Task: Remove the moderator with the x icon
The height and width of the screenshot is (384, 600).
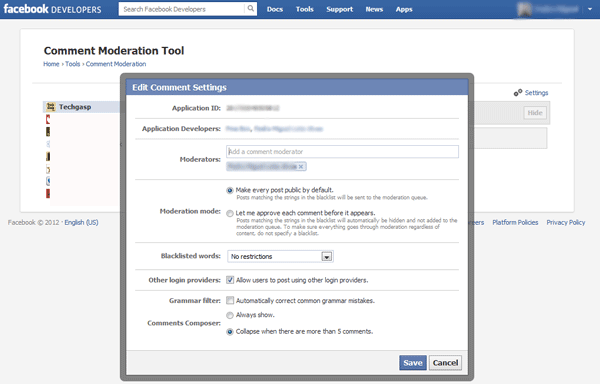Action: click(x=301, y=166)
